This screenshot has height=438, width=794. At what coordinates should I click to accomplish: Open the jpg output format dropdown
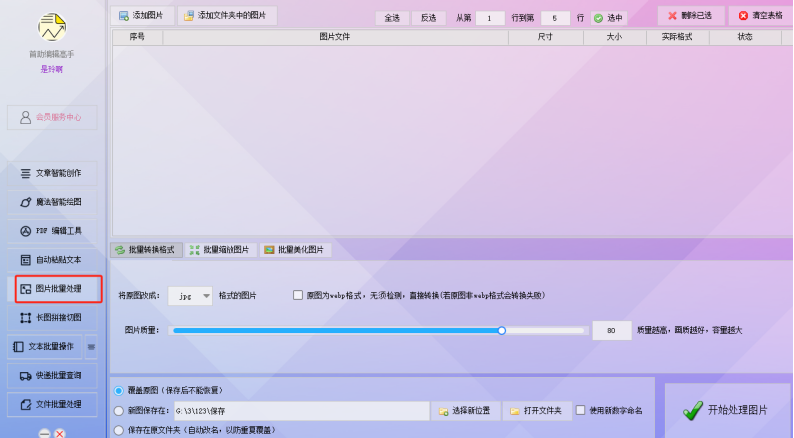point(190,296)
